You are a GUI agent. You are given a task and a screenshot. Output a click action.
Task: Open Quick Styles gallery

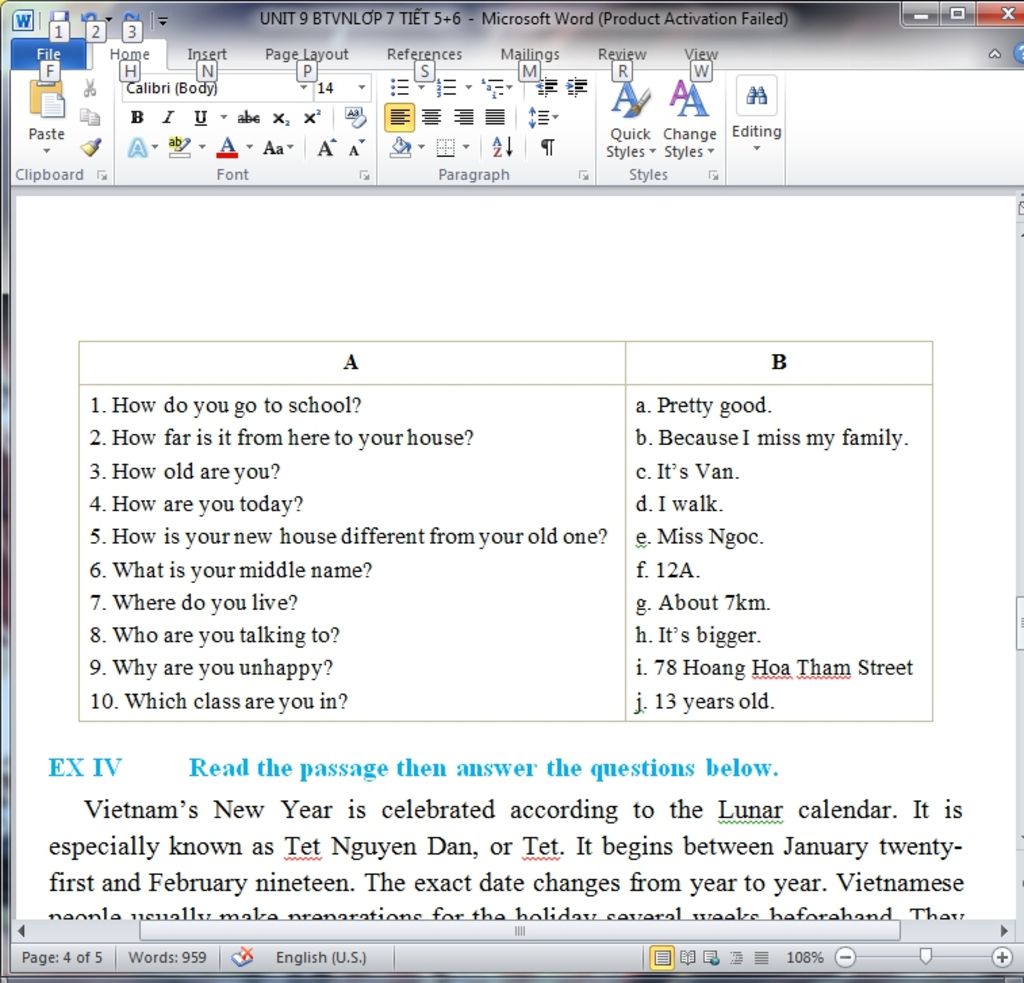pos(630,120)
